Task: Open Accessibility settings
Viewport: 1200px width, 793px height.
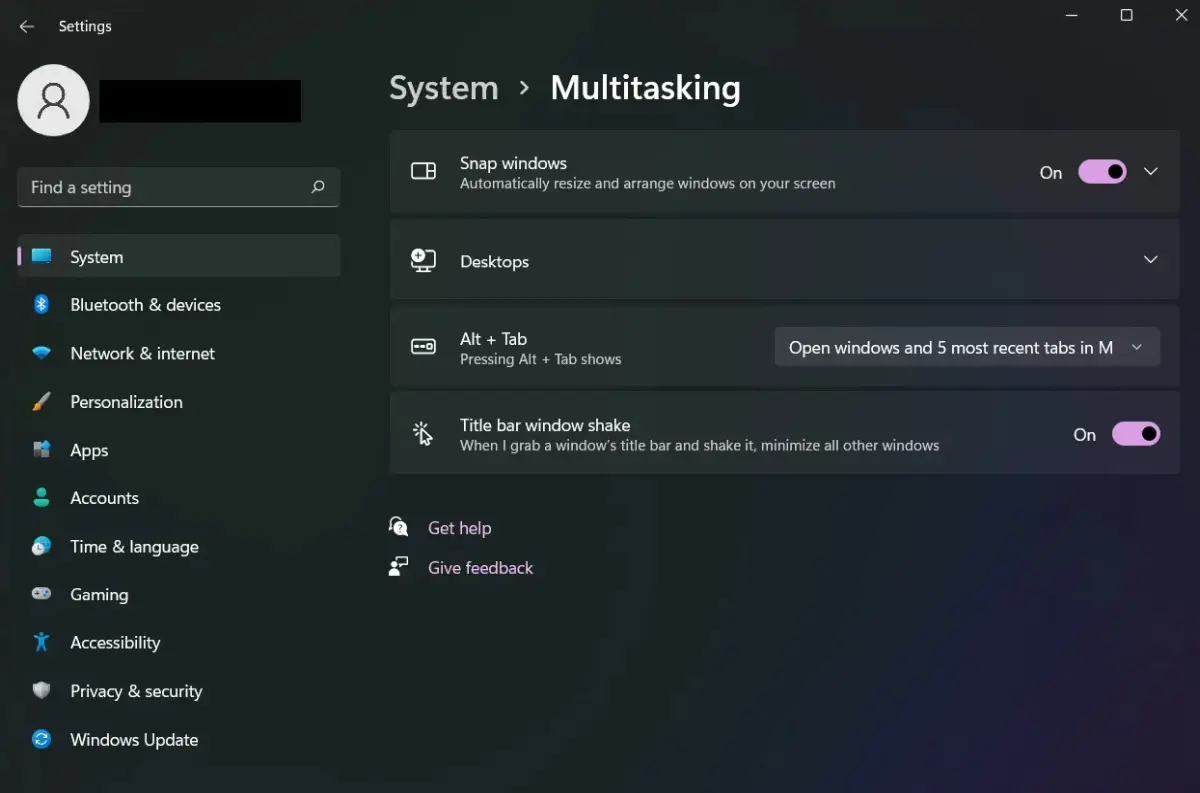Action: (x=115, y=642)
